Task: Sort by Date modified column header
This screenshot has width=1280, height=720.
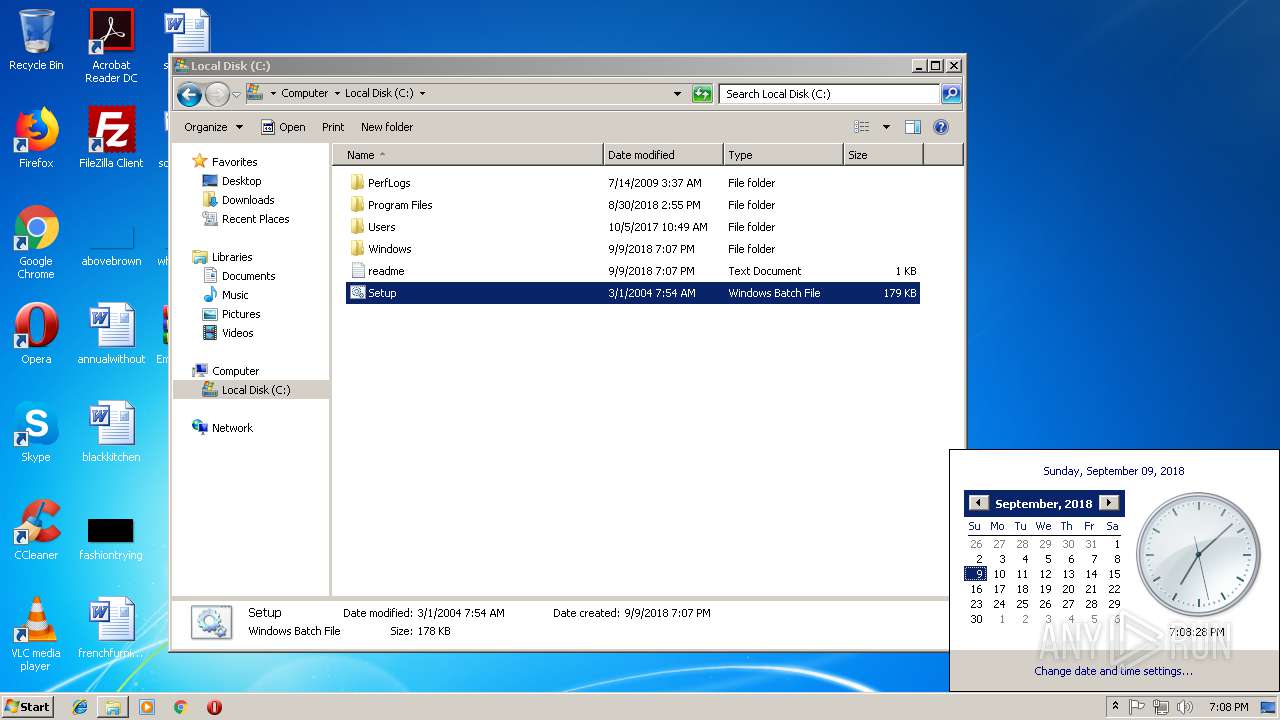Action: (663, 155)
